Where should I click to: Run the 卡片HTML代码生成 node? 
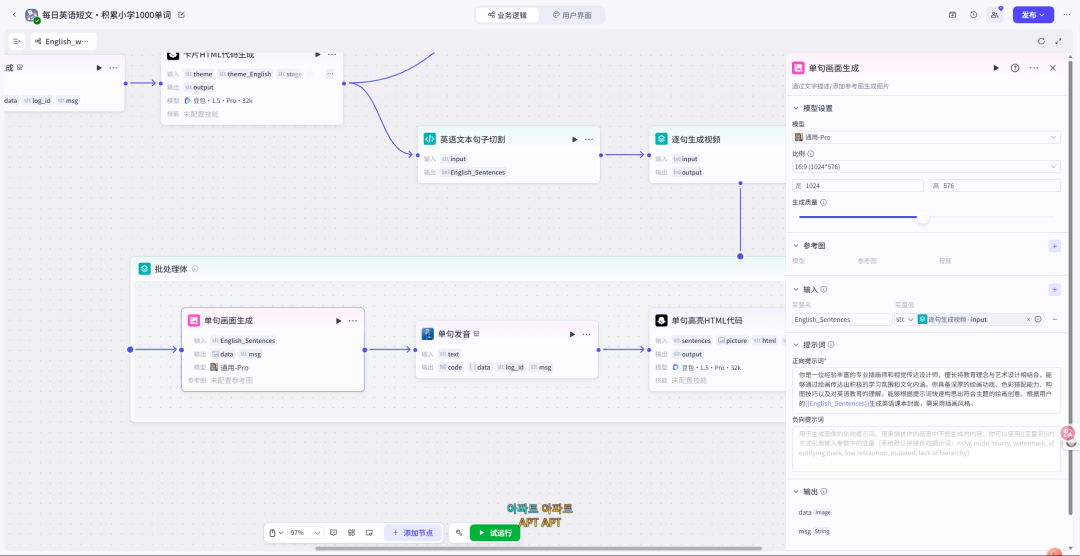click(x=318, y=54)
